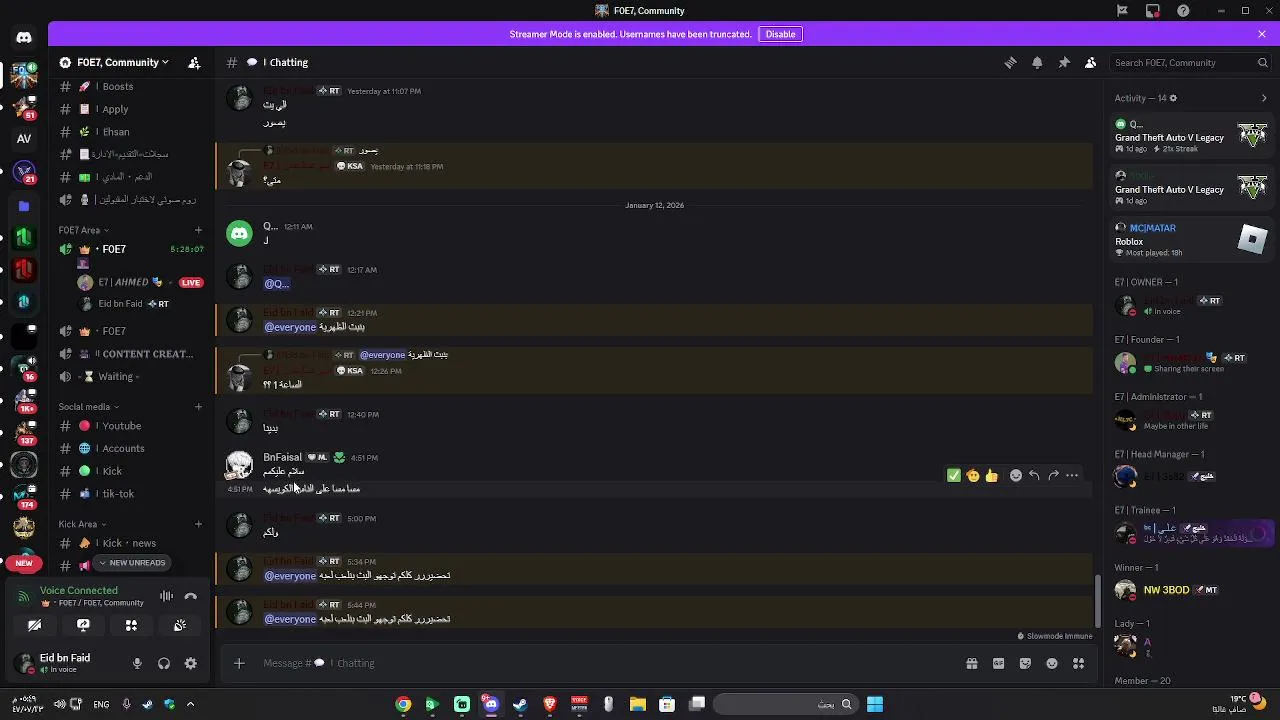Create channel in FOE7 Area category
This screenshot has width=1280, height=720.
pyautogui.click(x=198, y=230)
